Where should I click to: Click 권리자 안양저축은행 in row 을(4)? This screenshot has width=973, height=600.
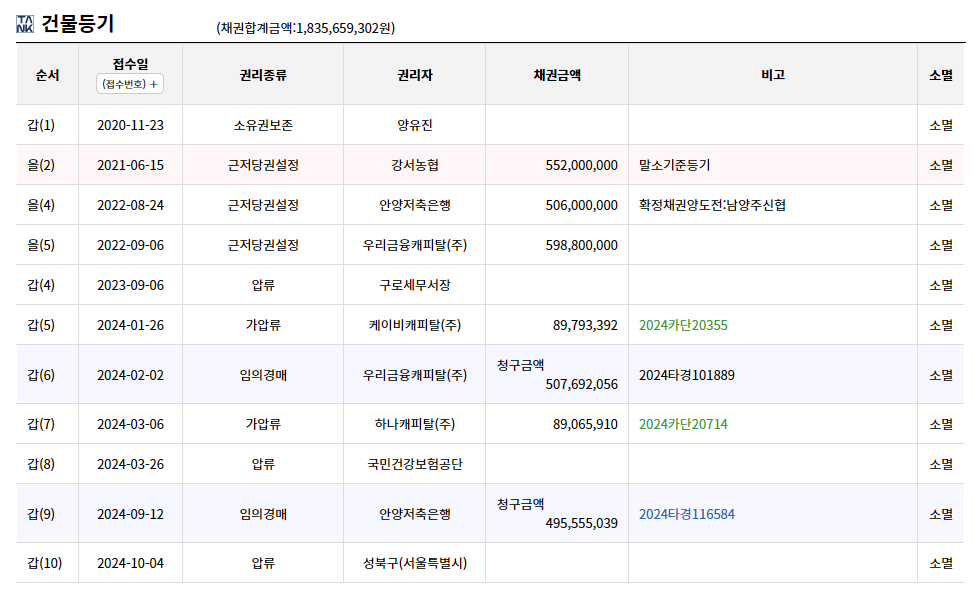coord(415,205)
